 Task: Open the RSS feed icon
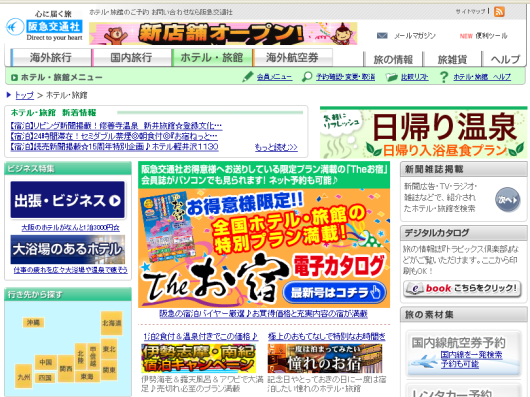pos(499,11)
